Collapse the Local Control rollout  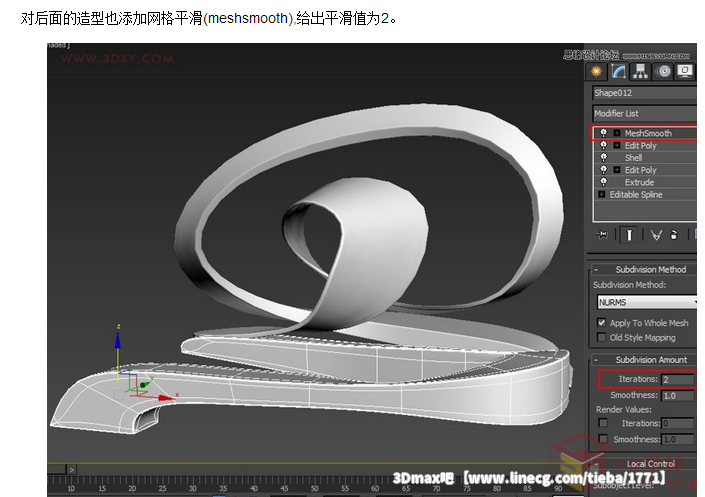[645, 464]
